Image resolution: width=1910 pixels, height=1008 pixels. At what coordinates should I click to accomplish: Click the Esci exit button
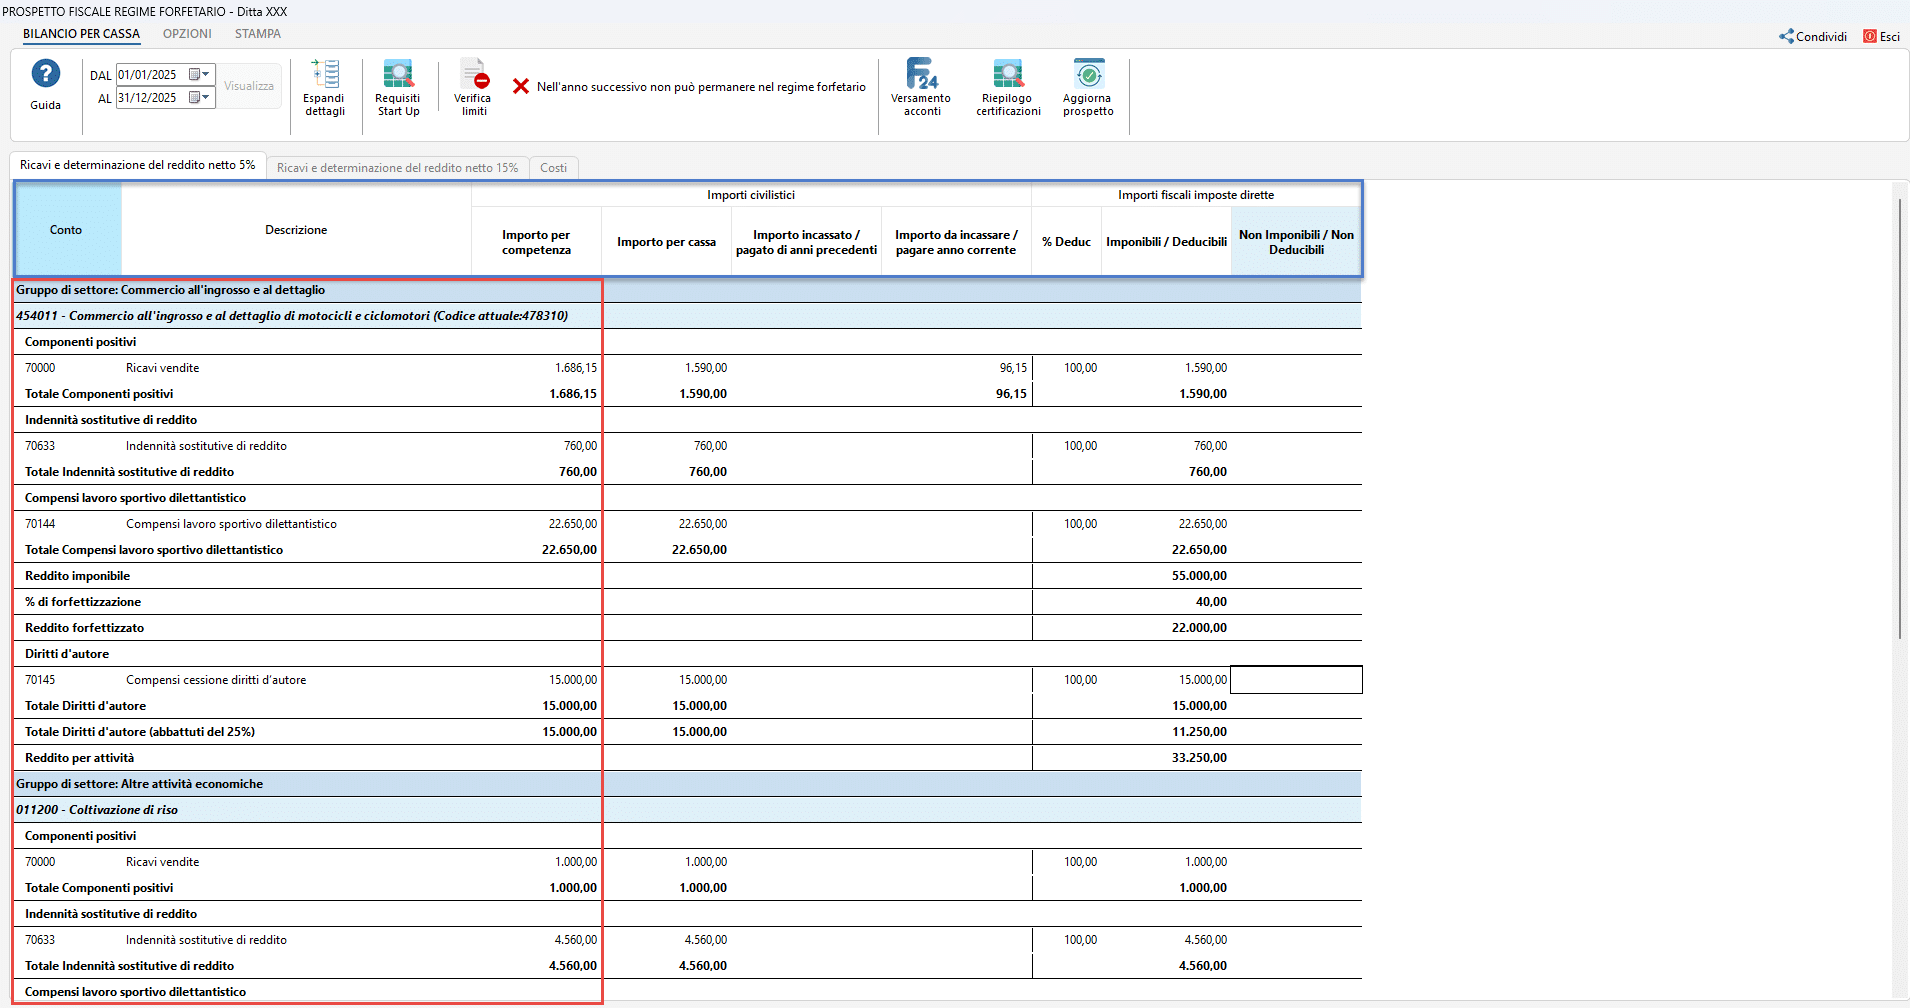pyautogui.click(x=1881, y=36)
